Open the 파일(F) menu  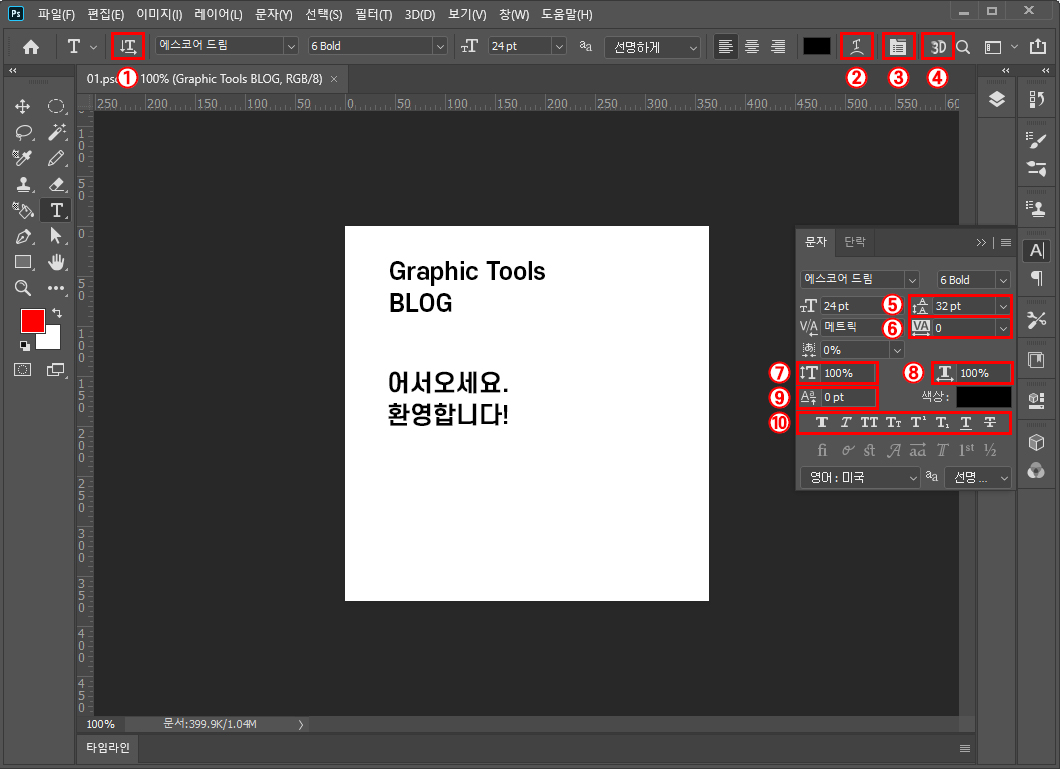pos(56,14)
